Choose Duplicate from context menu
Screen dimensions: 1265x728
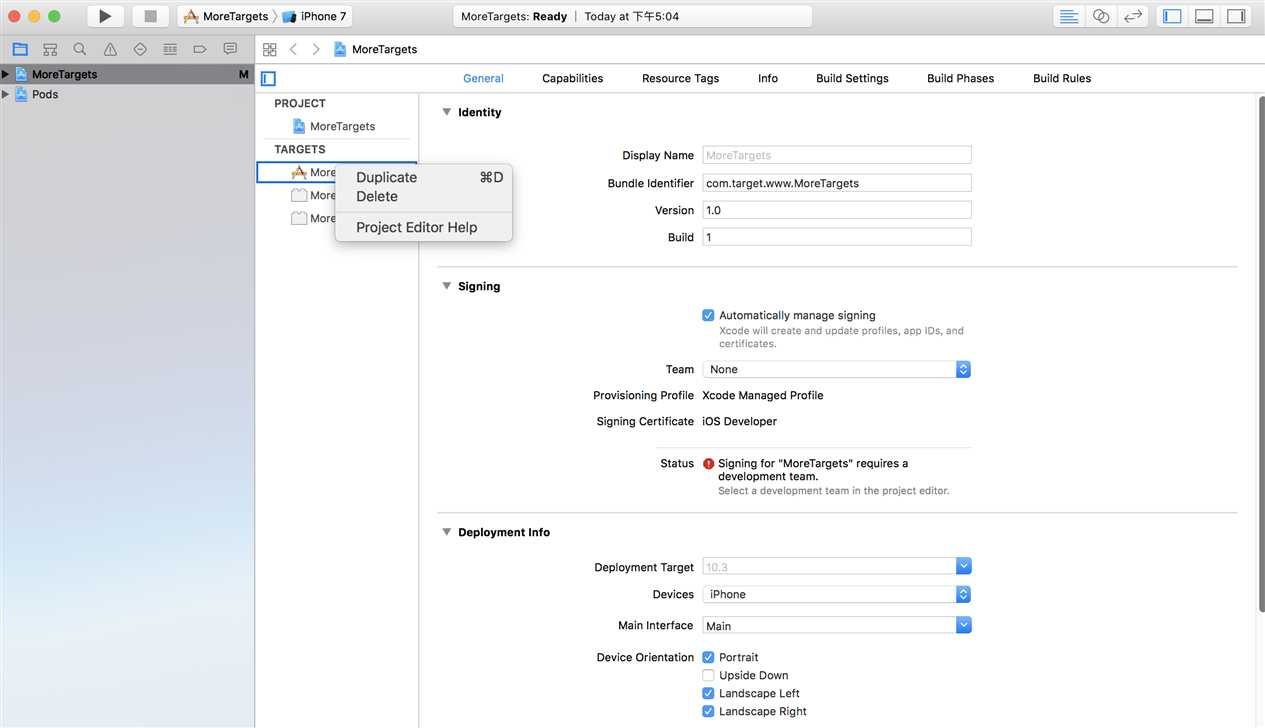point(424,177)
